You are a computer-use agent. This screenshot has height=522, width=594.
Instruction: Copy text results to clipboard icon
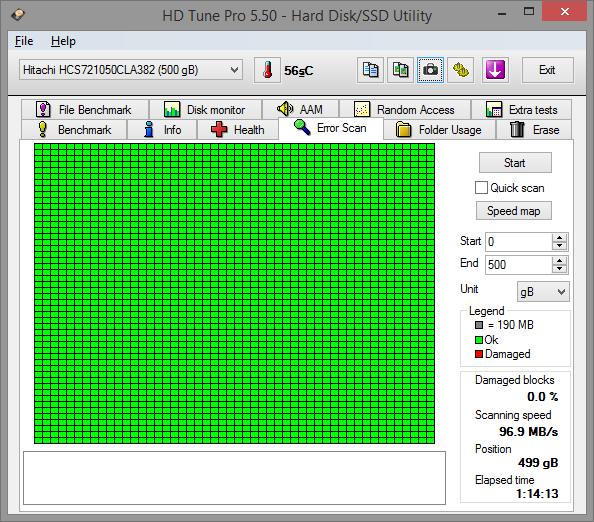point(370,70)
